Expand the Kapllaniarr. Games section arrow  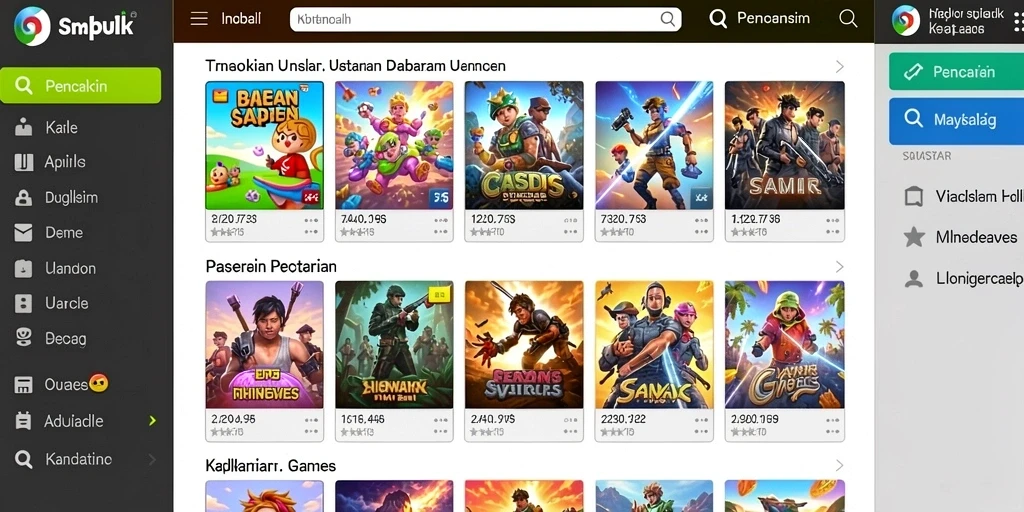pyautogui.click(x=839, y=465)
